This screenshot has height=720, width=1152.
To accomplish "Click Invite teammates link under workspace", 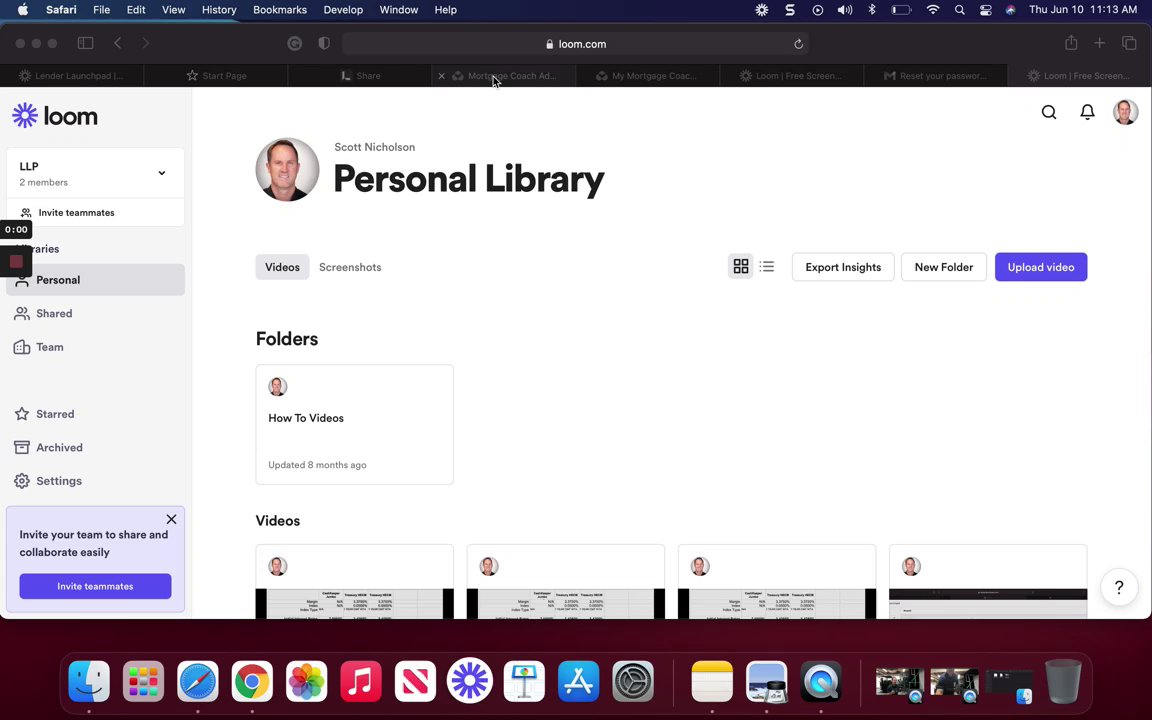I will [x=76, y=212].
